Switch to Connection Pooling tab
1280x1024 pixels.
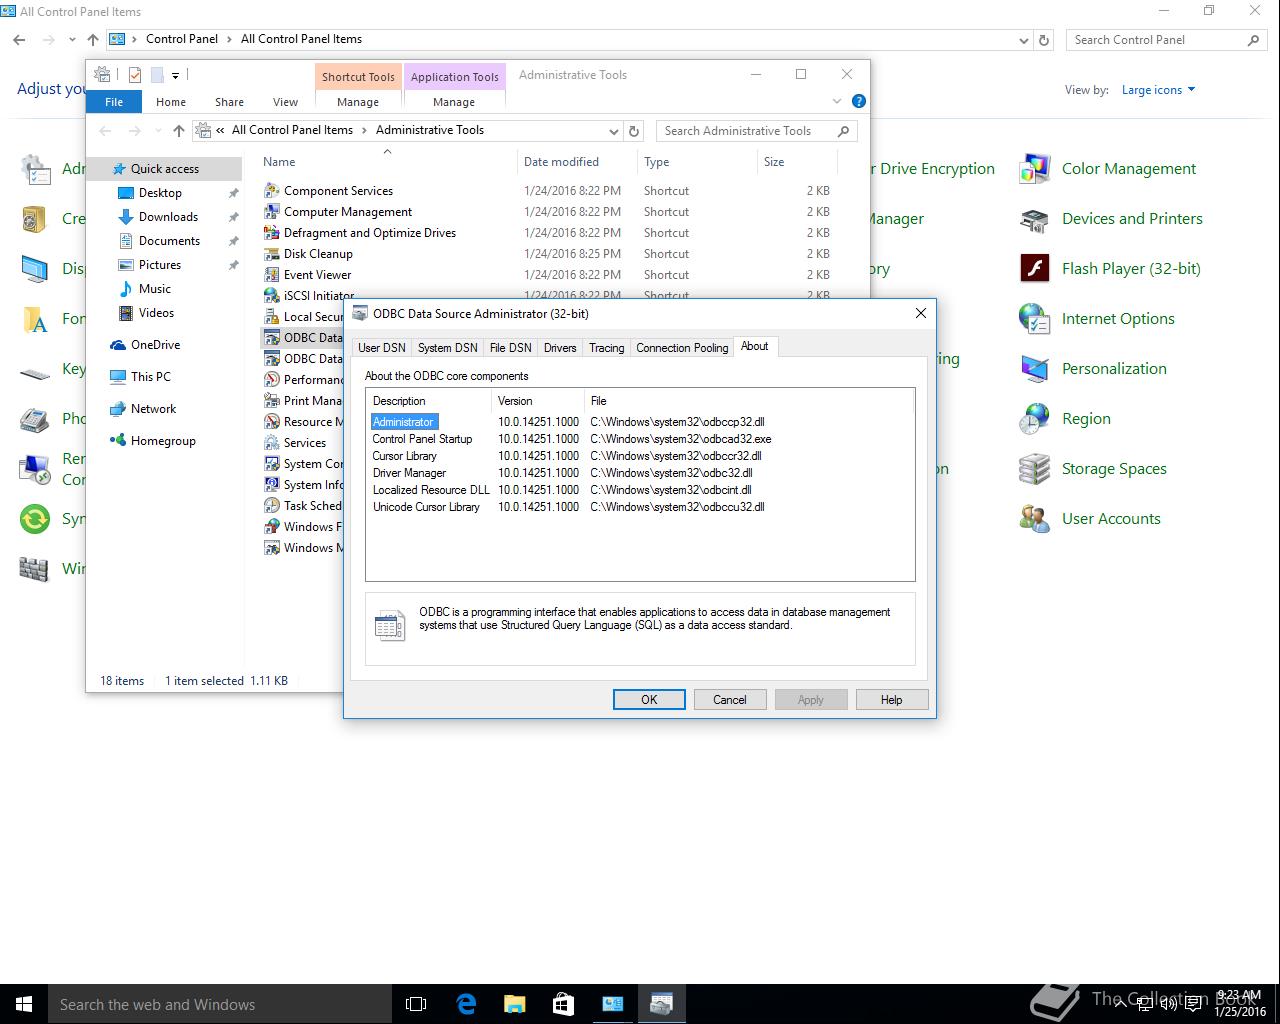682,348
